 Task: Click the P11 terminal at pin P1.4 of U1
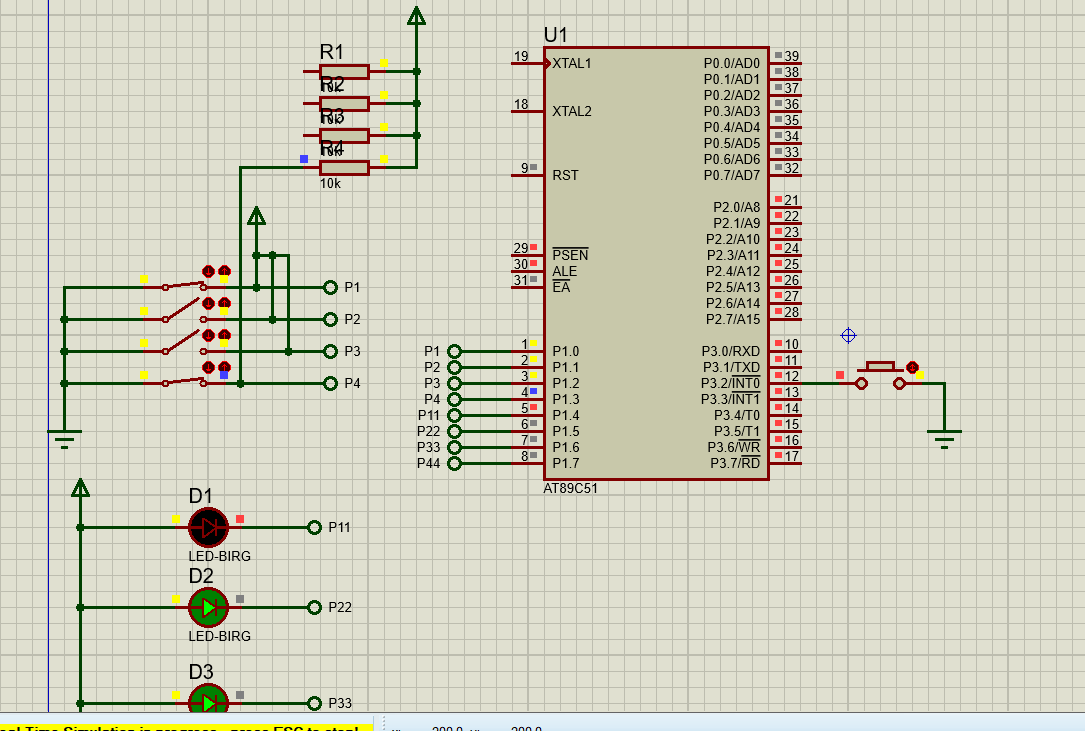pos(454,415)
